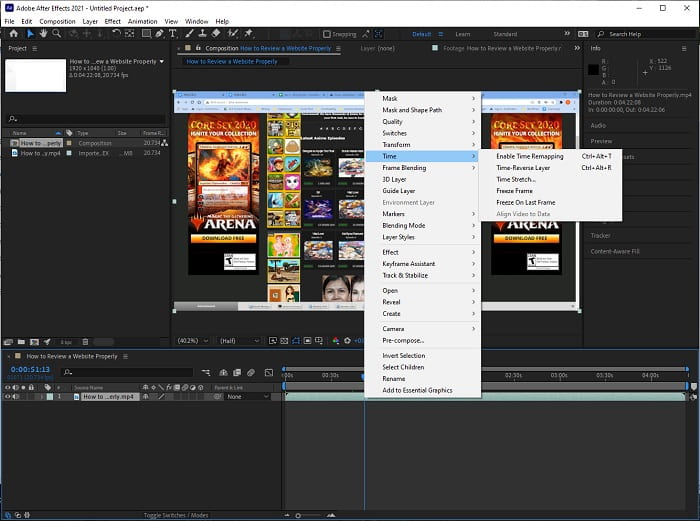The height and width of the screenshot is (521, 700).
Task: Select the Pen tool
Action: pos(159,33)
